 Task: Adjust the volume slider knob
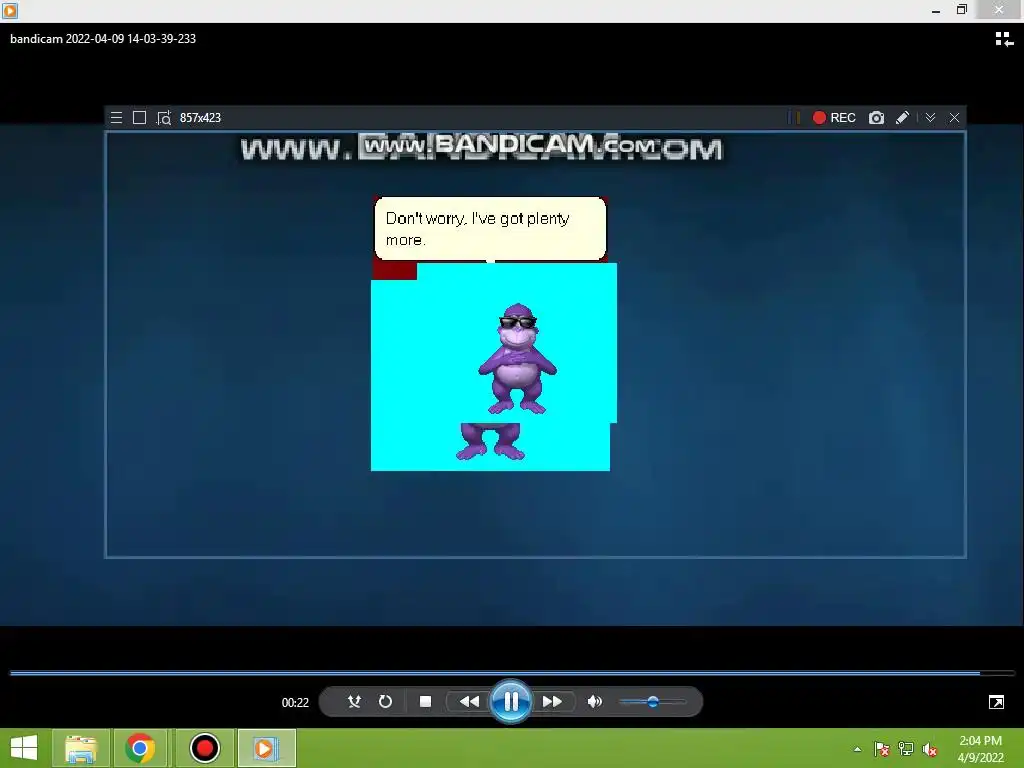(652, 702)
